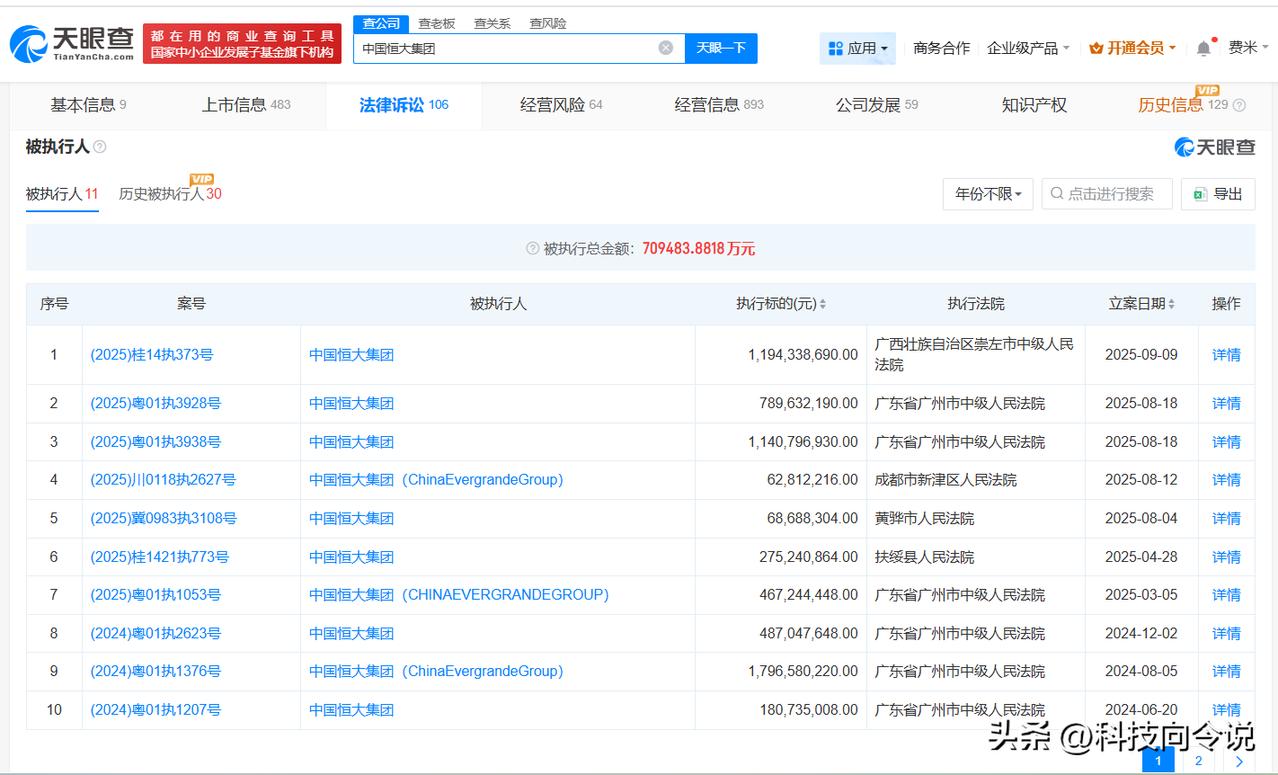The image size is (1278, 775).
Task: Open the question-mark help icon beside 被执行人 heading
Action: (99, 147)
